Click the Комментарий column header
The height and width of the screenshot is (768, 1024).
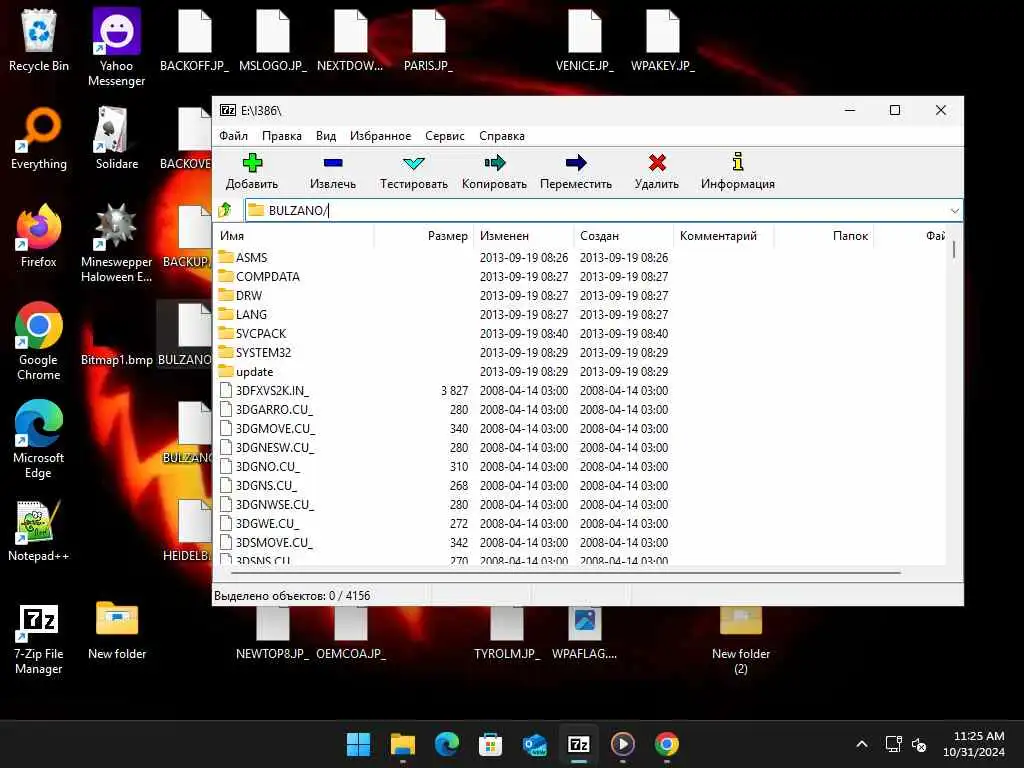724,236
